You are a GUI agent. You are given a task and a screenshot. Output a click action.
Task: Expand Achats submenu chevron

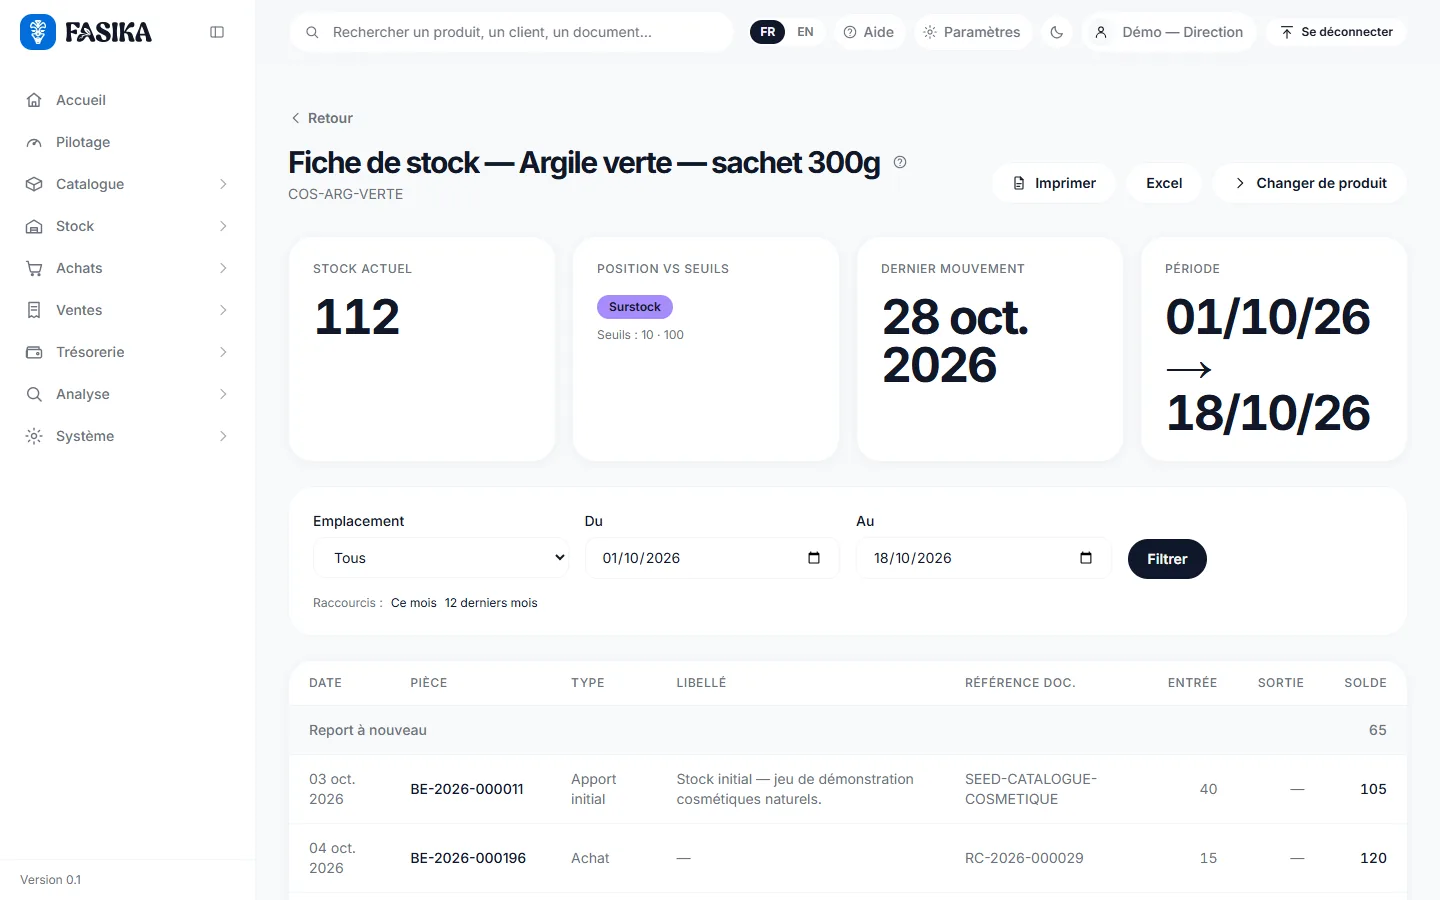point(223,268)
